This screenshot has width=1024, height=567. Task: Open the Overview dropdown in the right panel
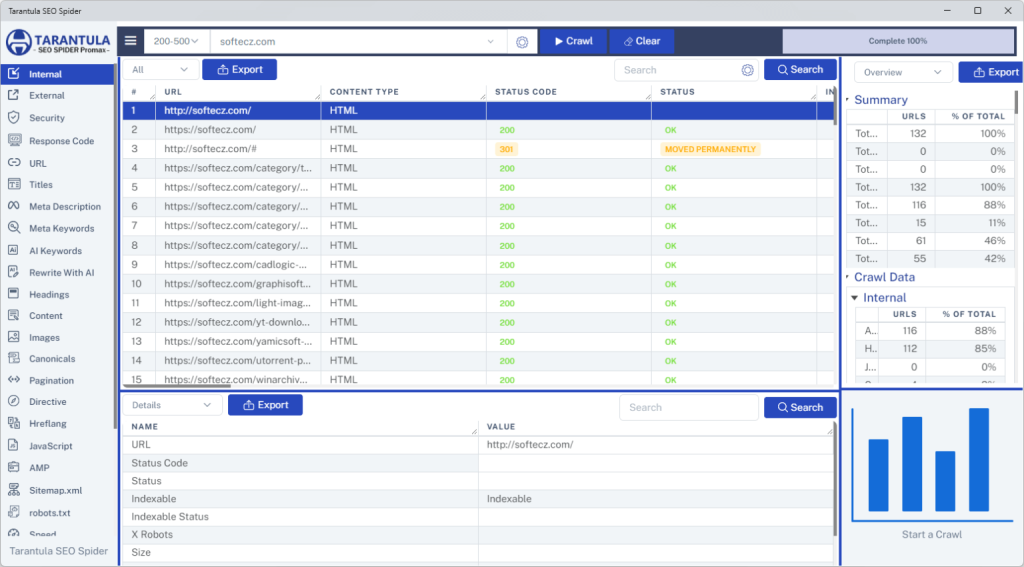point(903,72)
